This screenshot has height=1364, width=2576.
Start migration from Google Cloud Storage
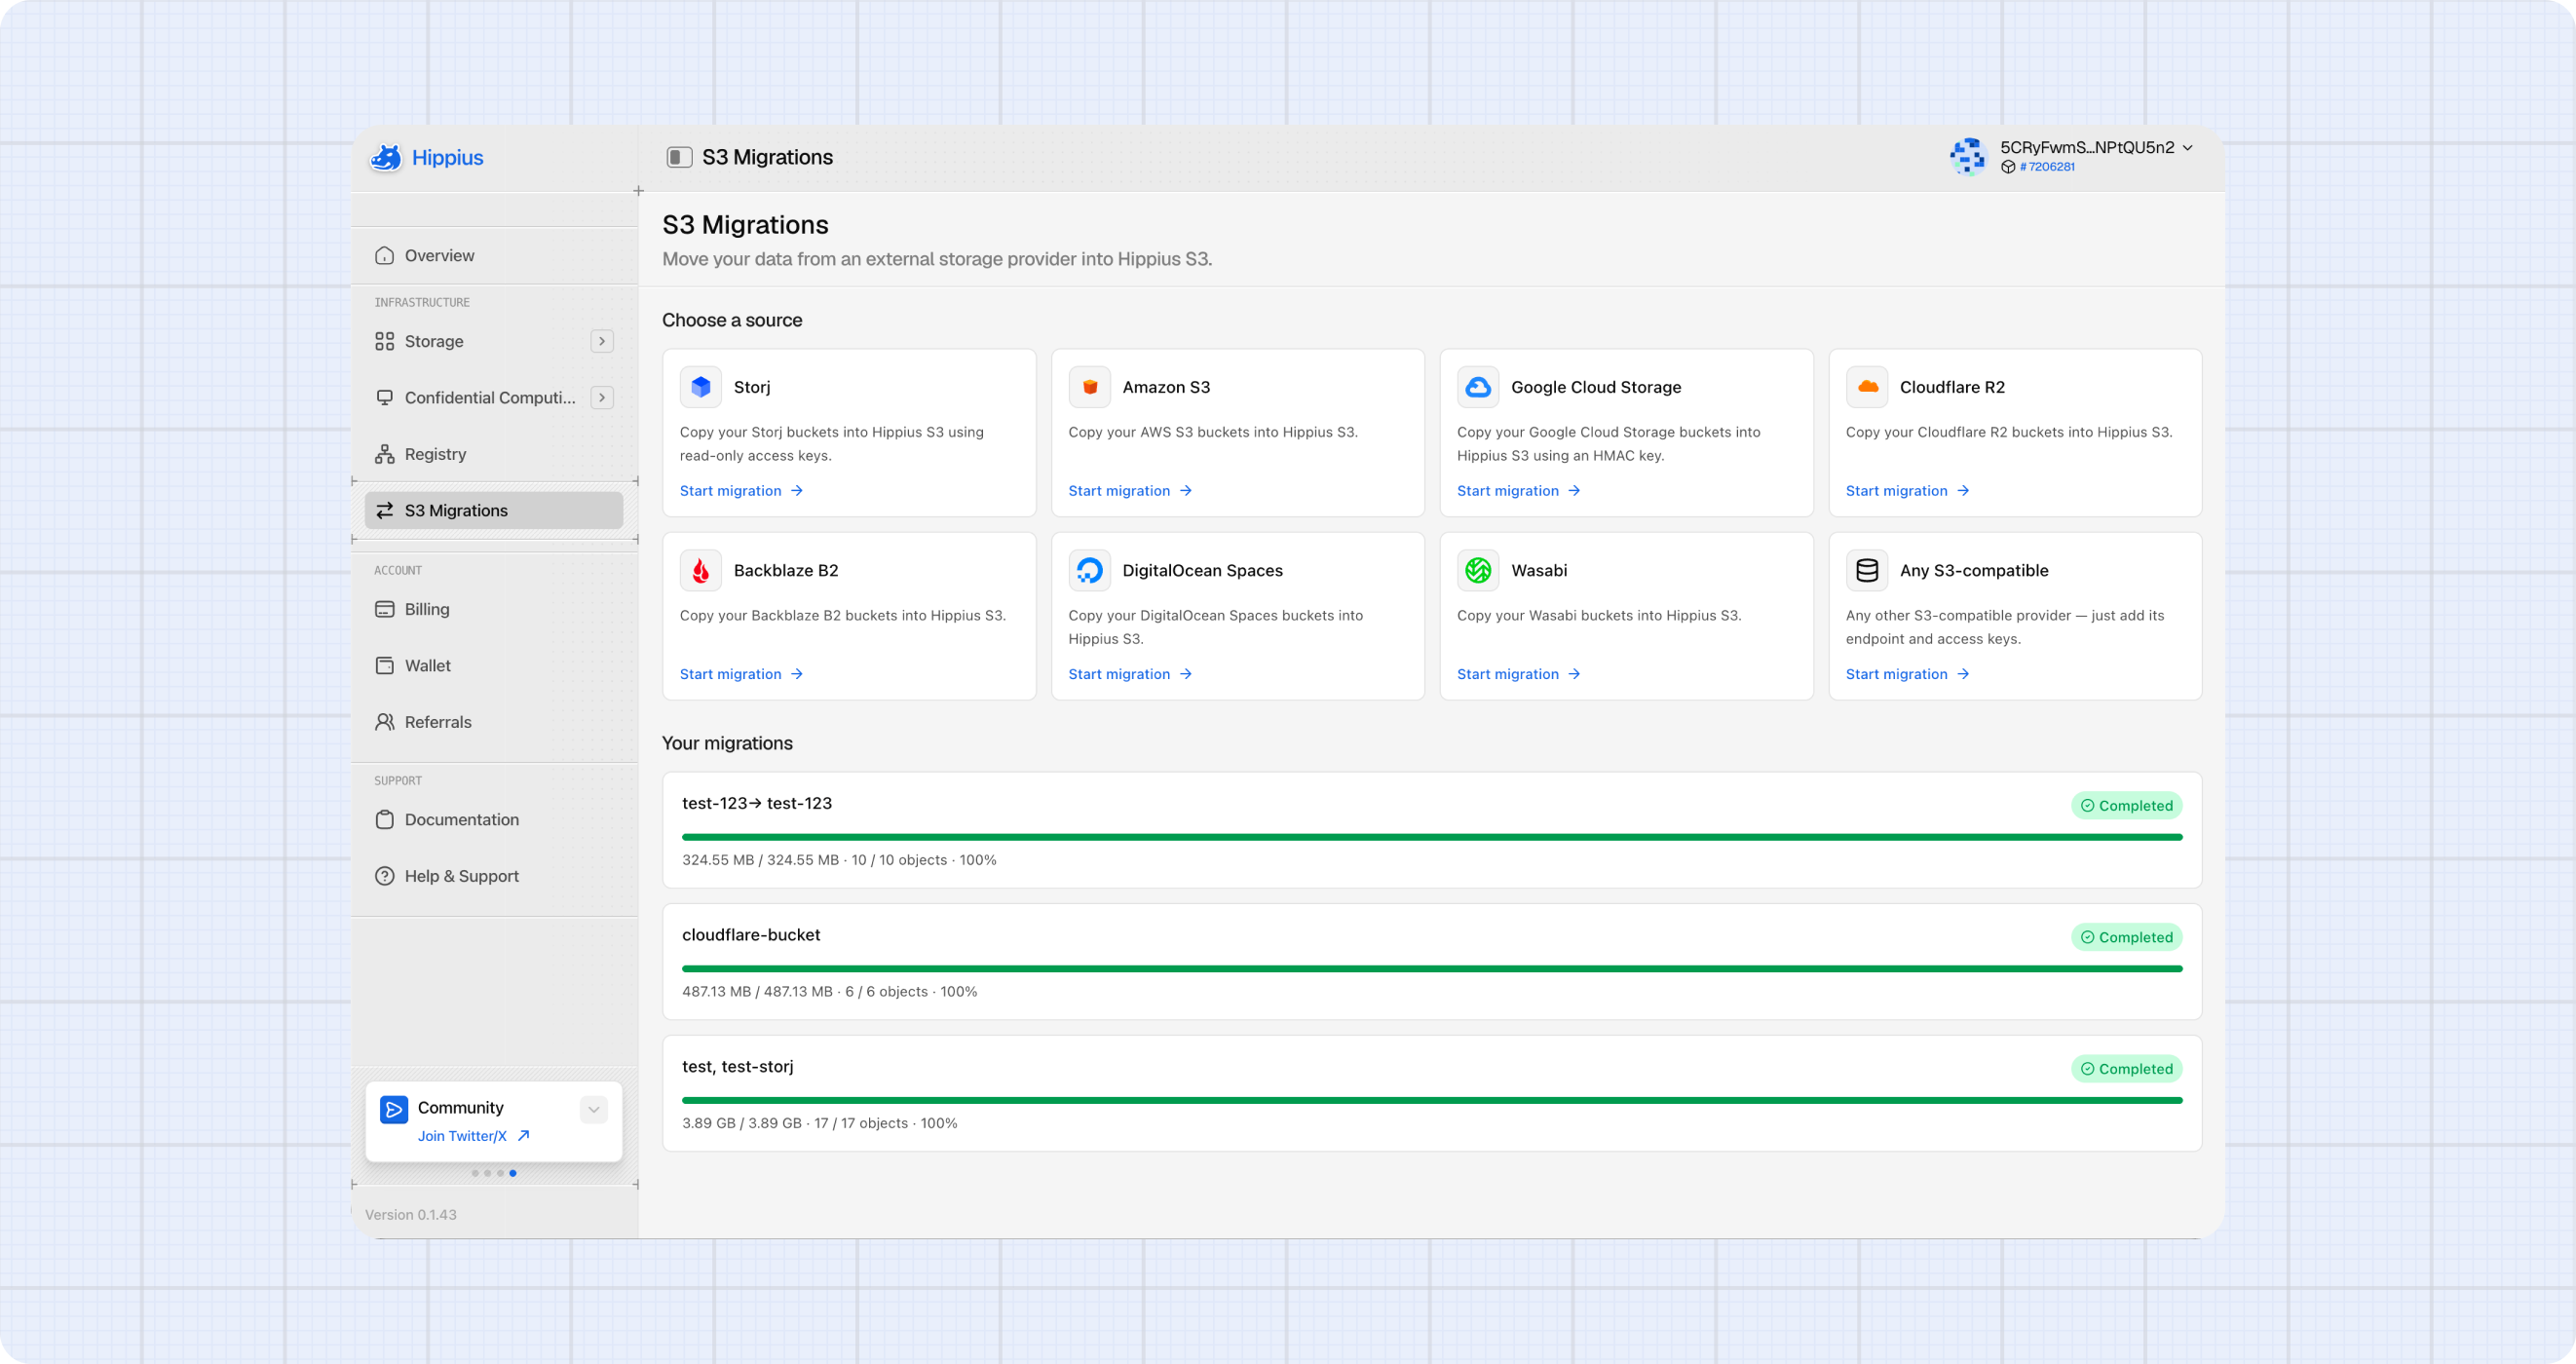[1519, 491]
